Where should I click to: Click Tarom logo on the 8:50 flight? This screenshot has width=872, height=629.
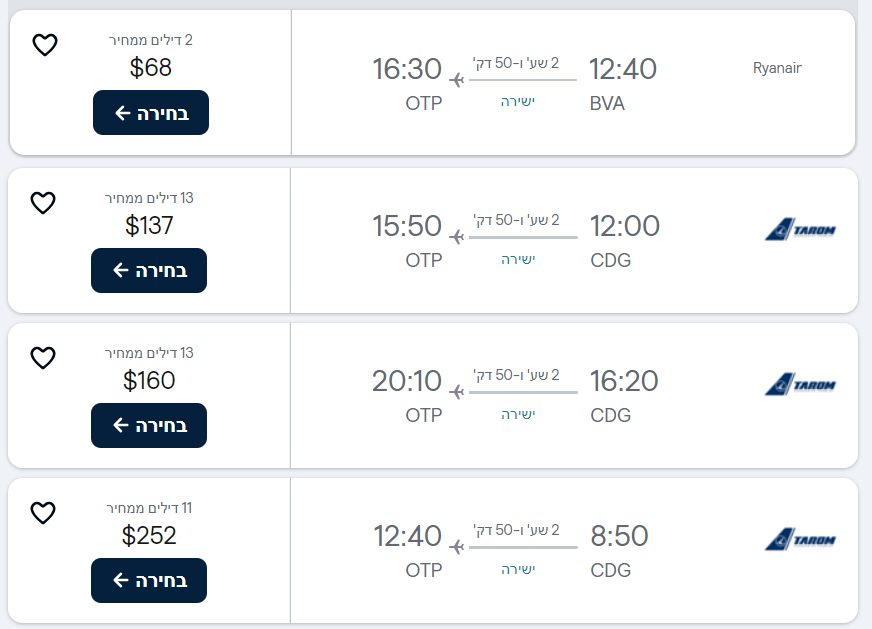pyautogui.click(x=800, y=541)
